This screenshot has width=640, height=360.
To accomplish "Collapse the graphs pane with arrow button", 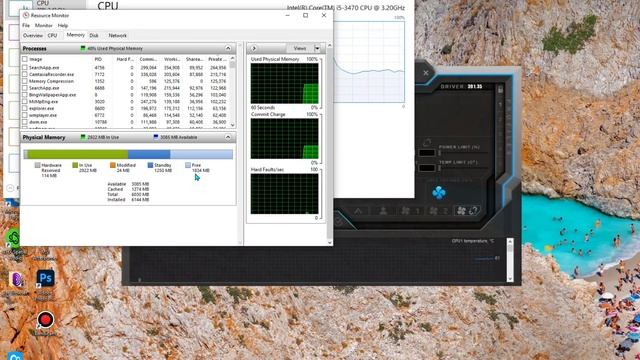I will point(253,48).
